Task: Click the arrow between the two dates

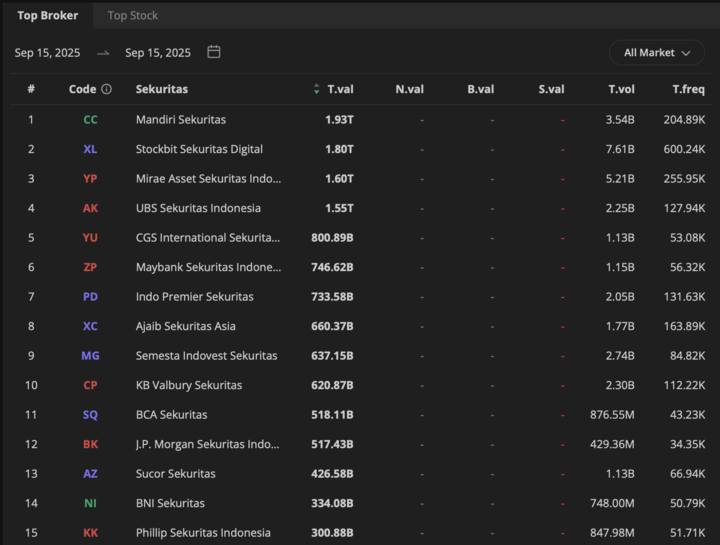Action: point(103,53)
